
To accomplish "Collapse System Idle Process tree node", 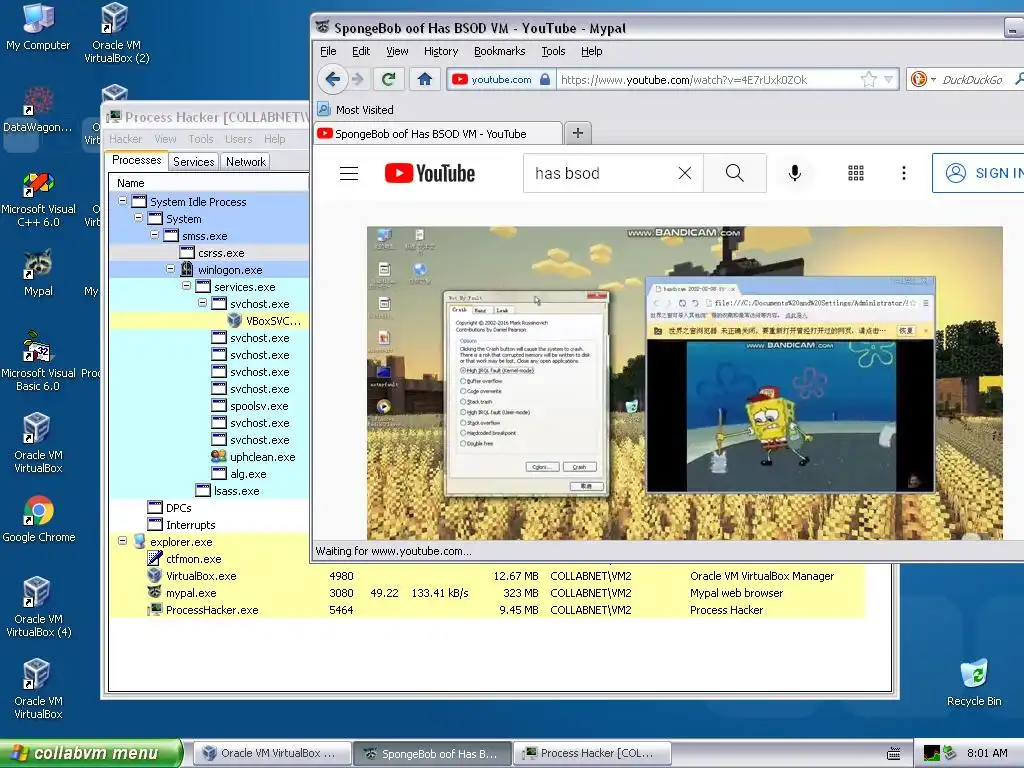I will (122, 201).
